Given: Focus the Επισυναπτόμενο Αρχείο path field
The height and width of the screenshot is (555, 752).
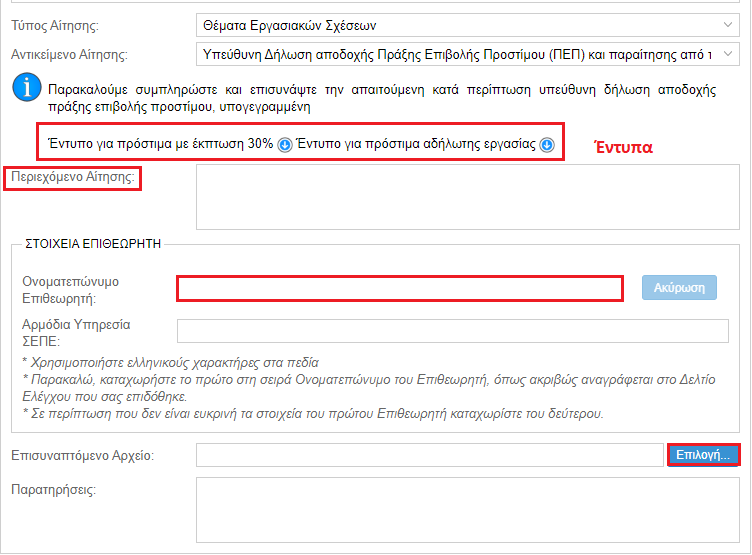Looking at the screenshot, I should [430, 455].
